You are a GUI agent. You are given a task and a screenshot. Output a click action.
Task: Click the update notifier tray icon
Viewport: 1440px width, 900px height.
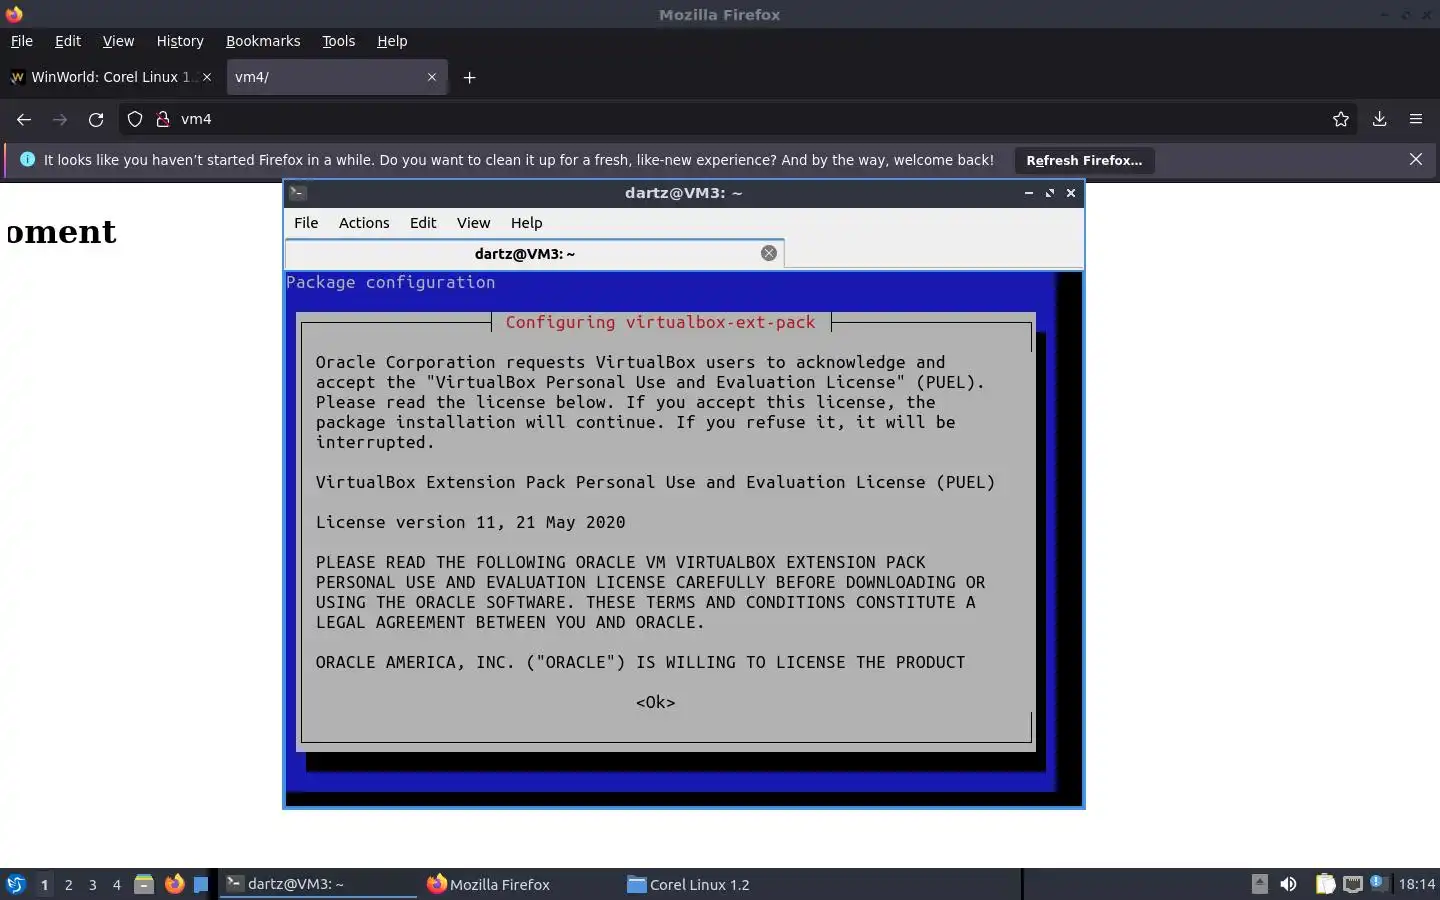click(1378, 883)
